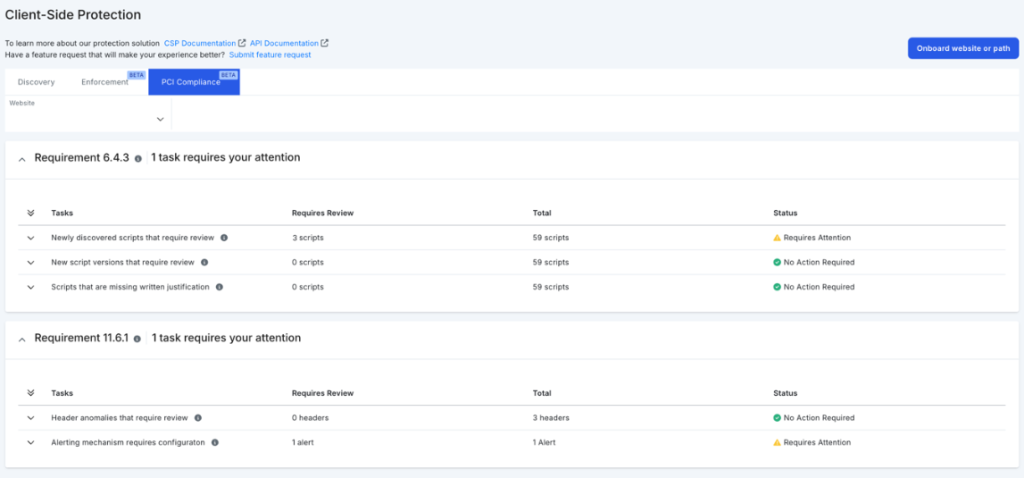
Task: Click info icon for new script versions
Action: [204, 263]
